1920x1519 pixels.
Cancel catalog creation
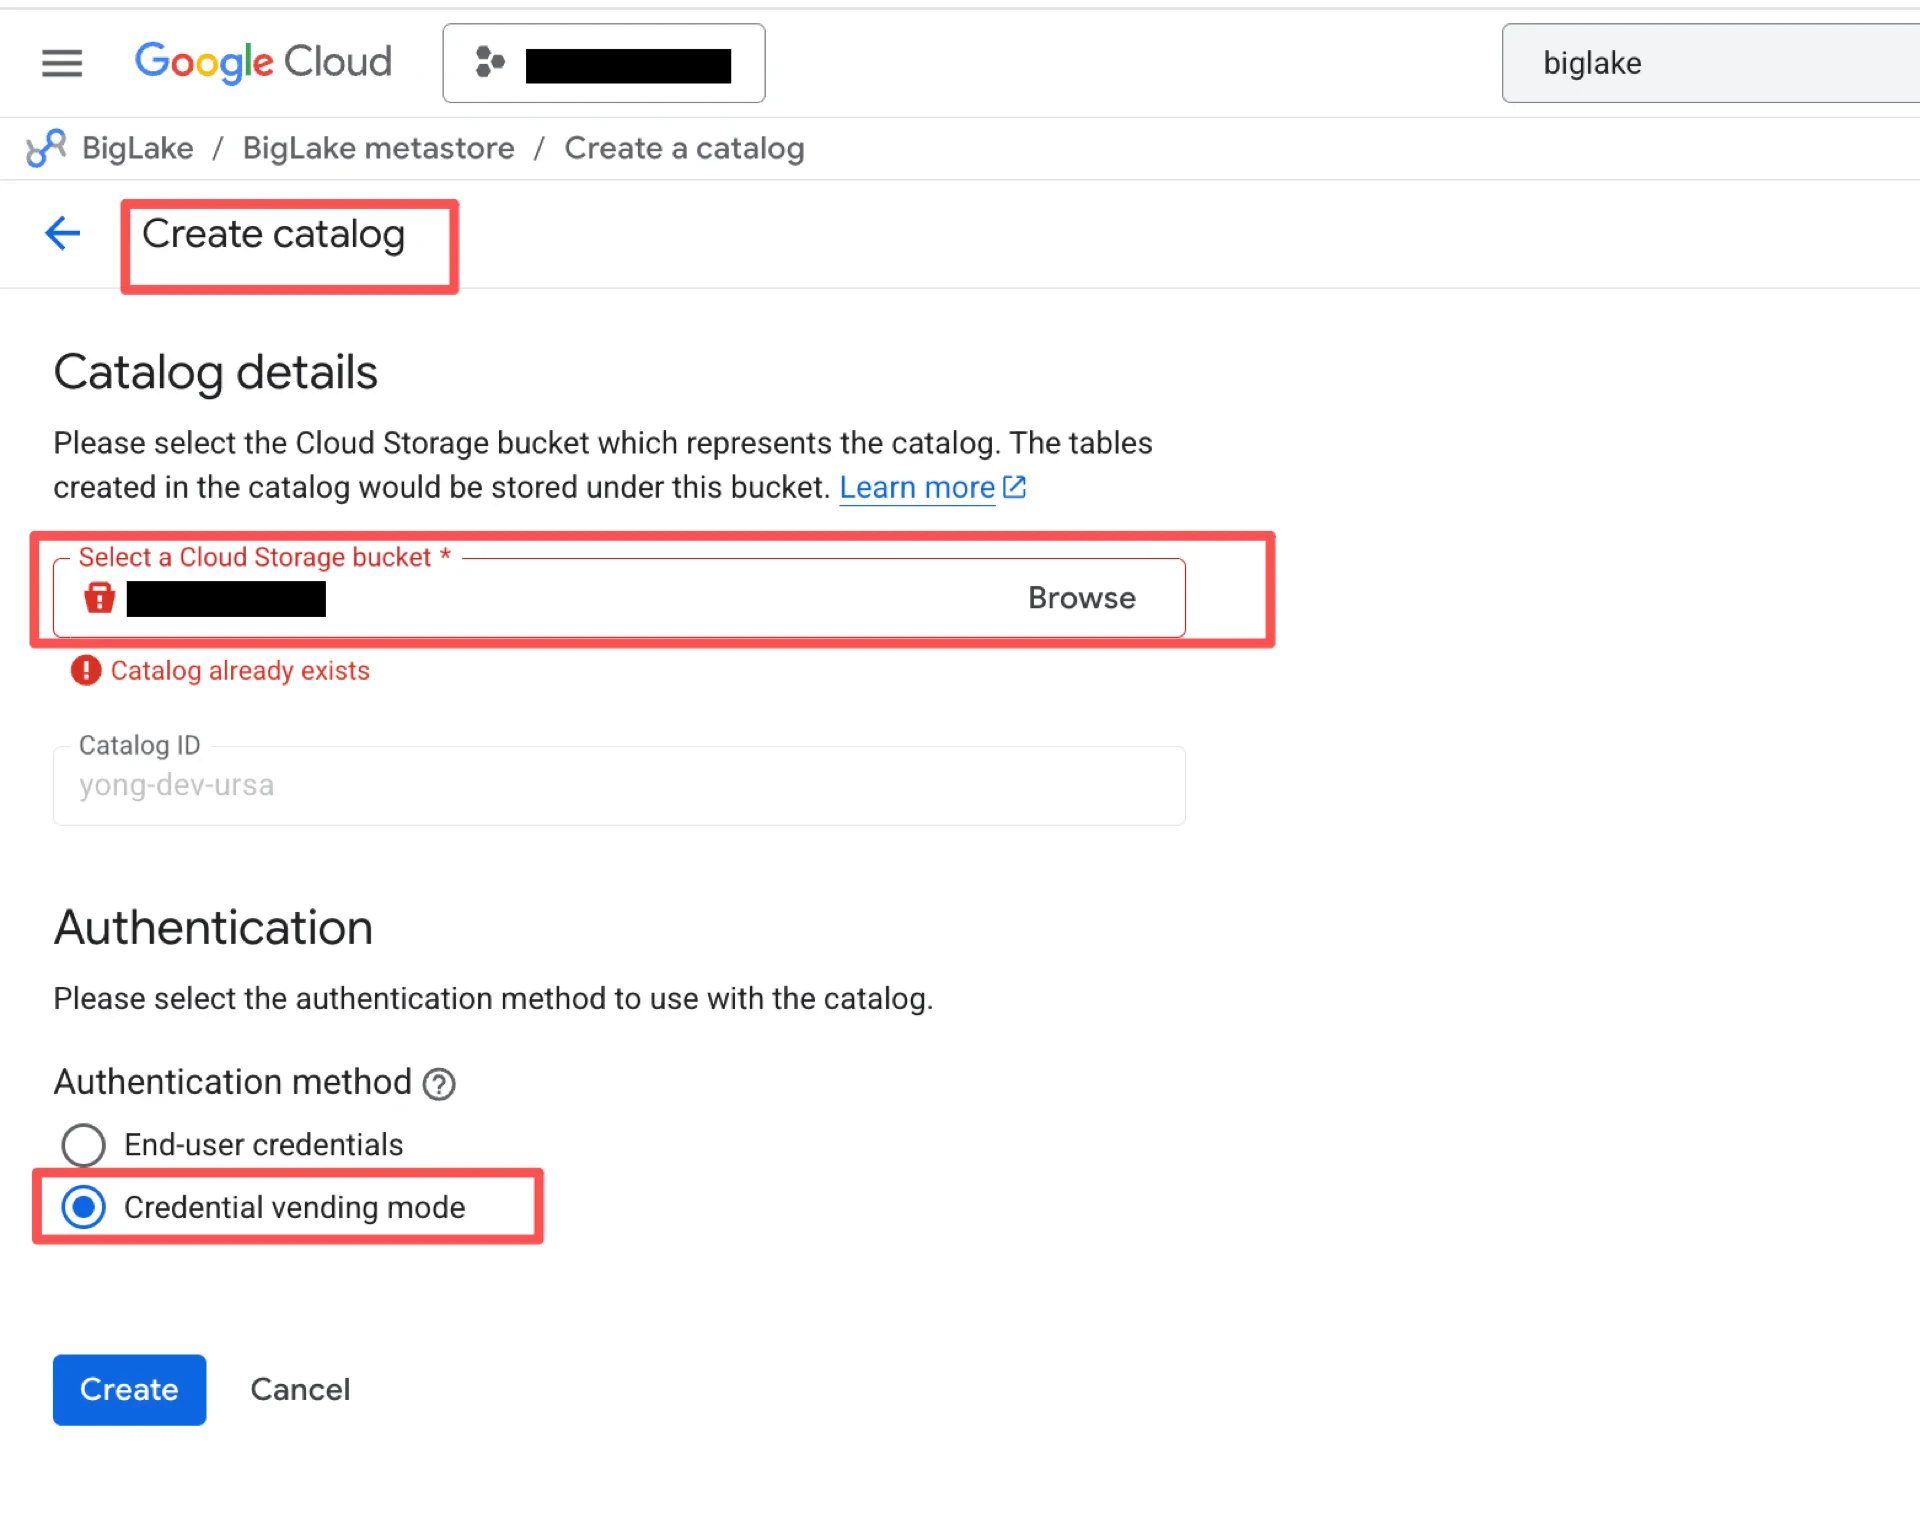[300, 1390]
